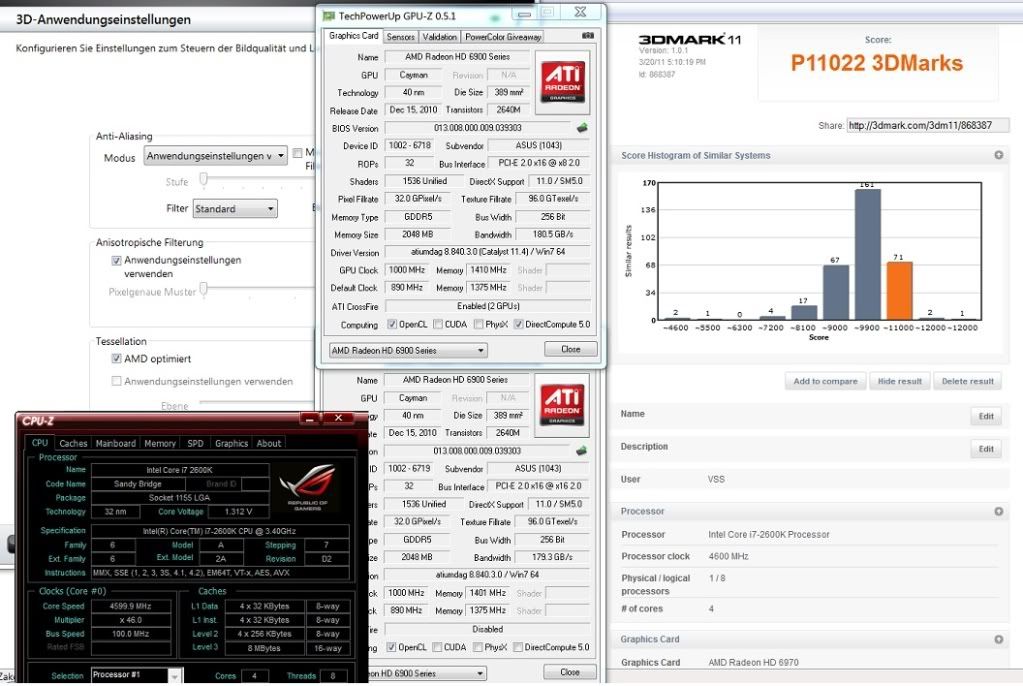Click the Anti-Aliasing Stufe slider
1023x686 pixels.
(203, 181)
